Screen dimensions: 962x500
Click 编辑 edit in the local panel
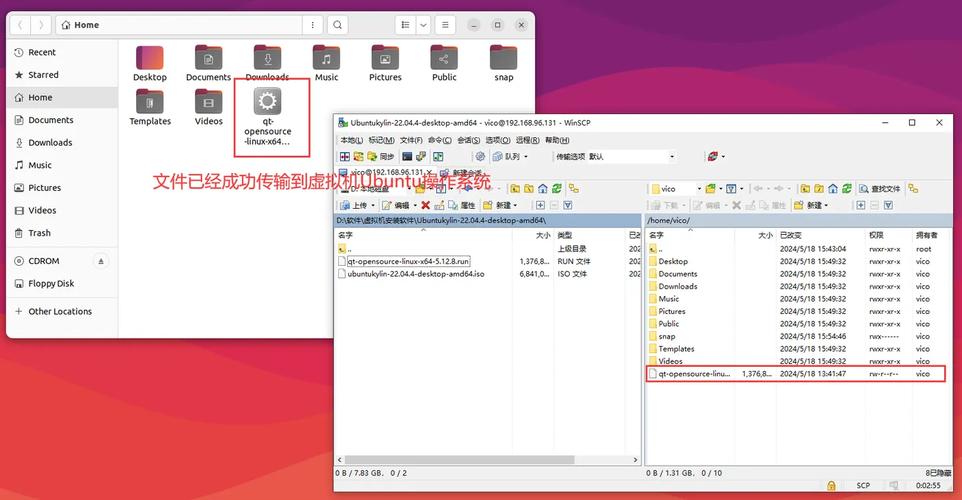(x=396, y=206)
